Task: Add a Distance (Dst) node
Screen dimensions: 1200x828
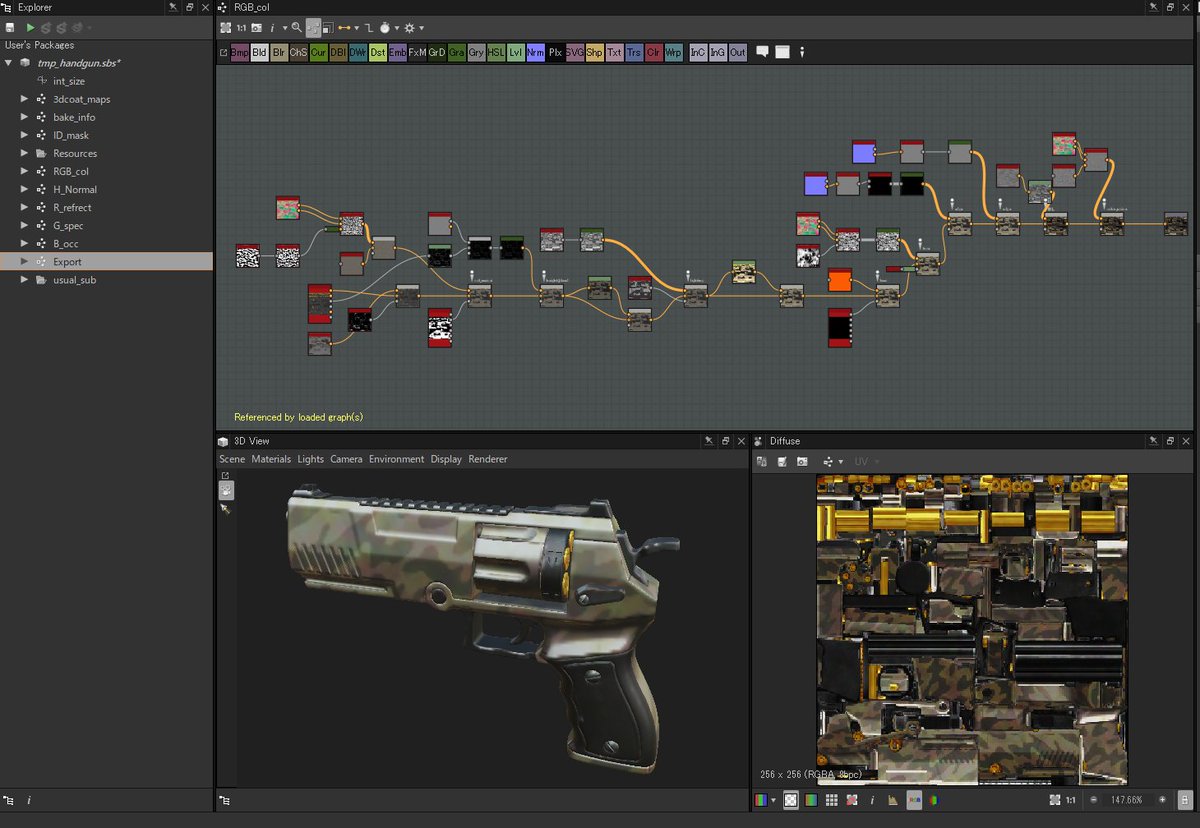Action: (x=378, y=52)
